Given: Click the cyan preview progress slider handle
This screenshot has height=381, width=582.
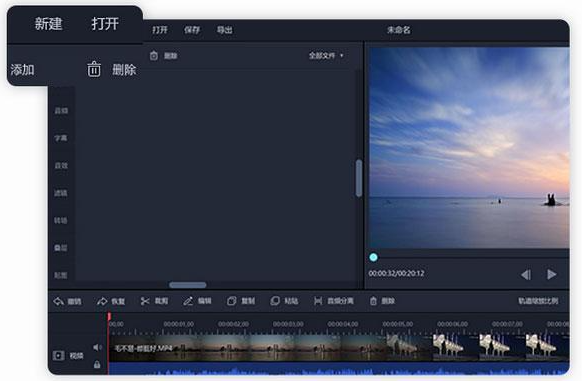Looking at the screenshot, I should coord(373,257).
